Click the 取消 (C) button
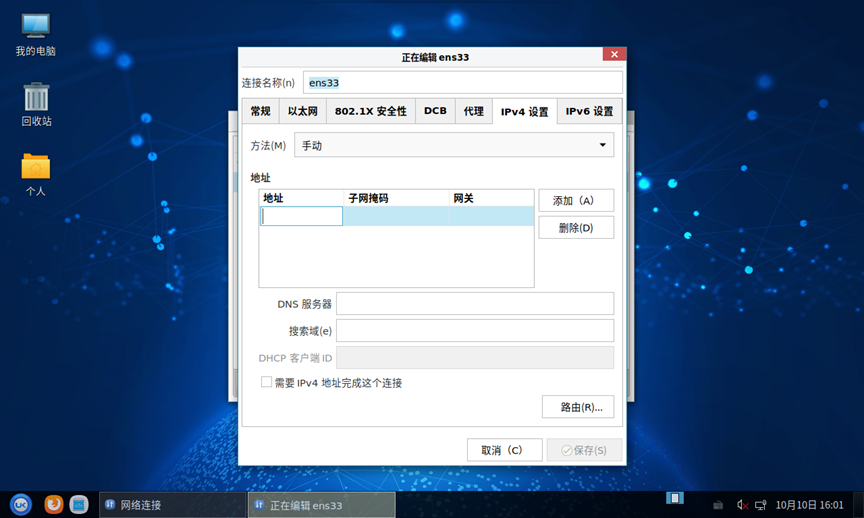The height and width of the screenshot is (518, 864). click(x=504, y=450)
